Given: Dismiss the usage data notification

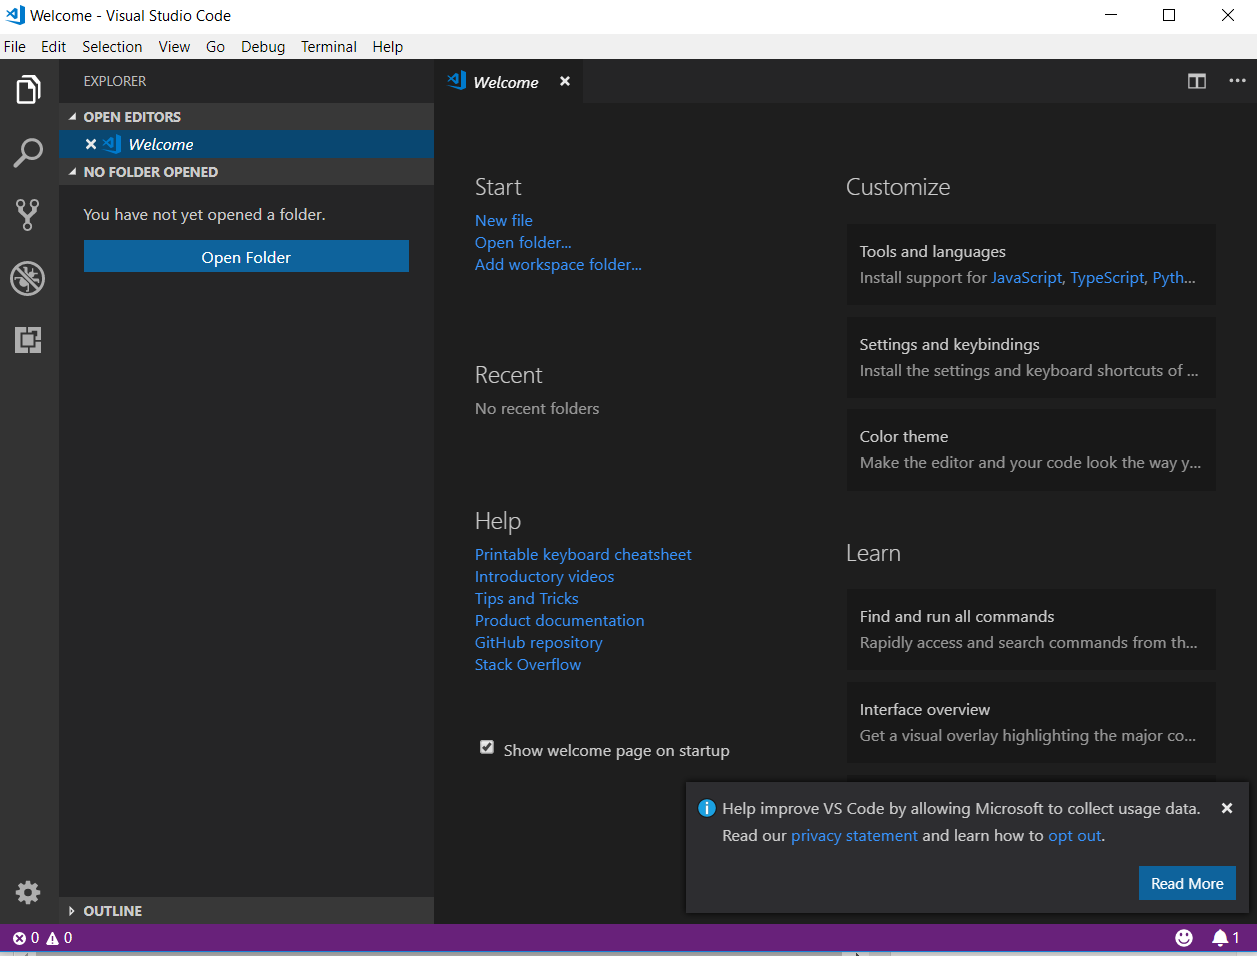Looking at the screenshot, I should tap(1226, 807).
